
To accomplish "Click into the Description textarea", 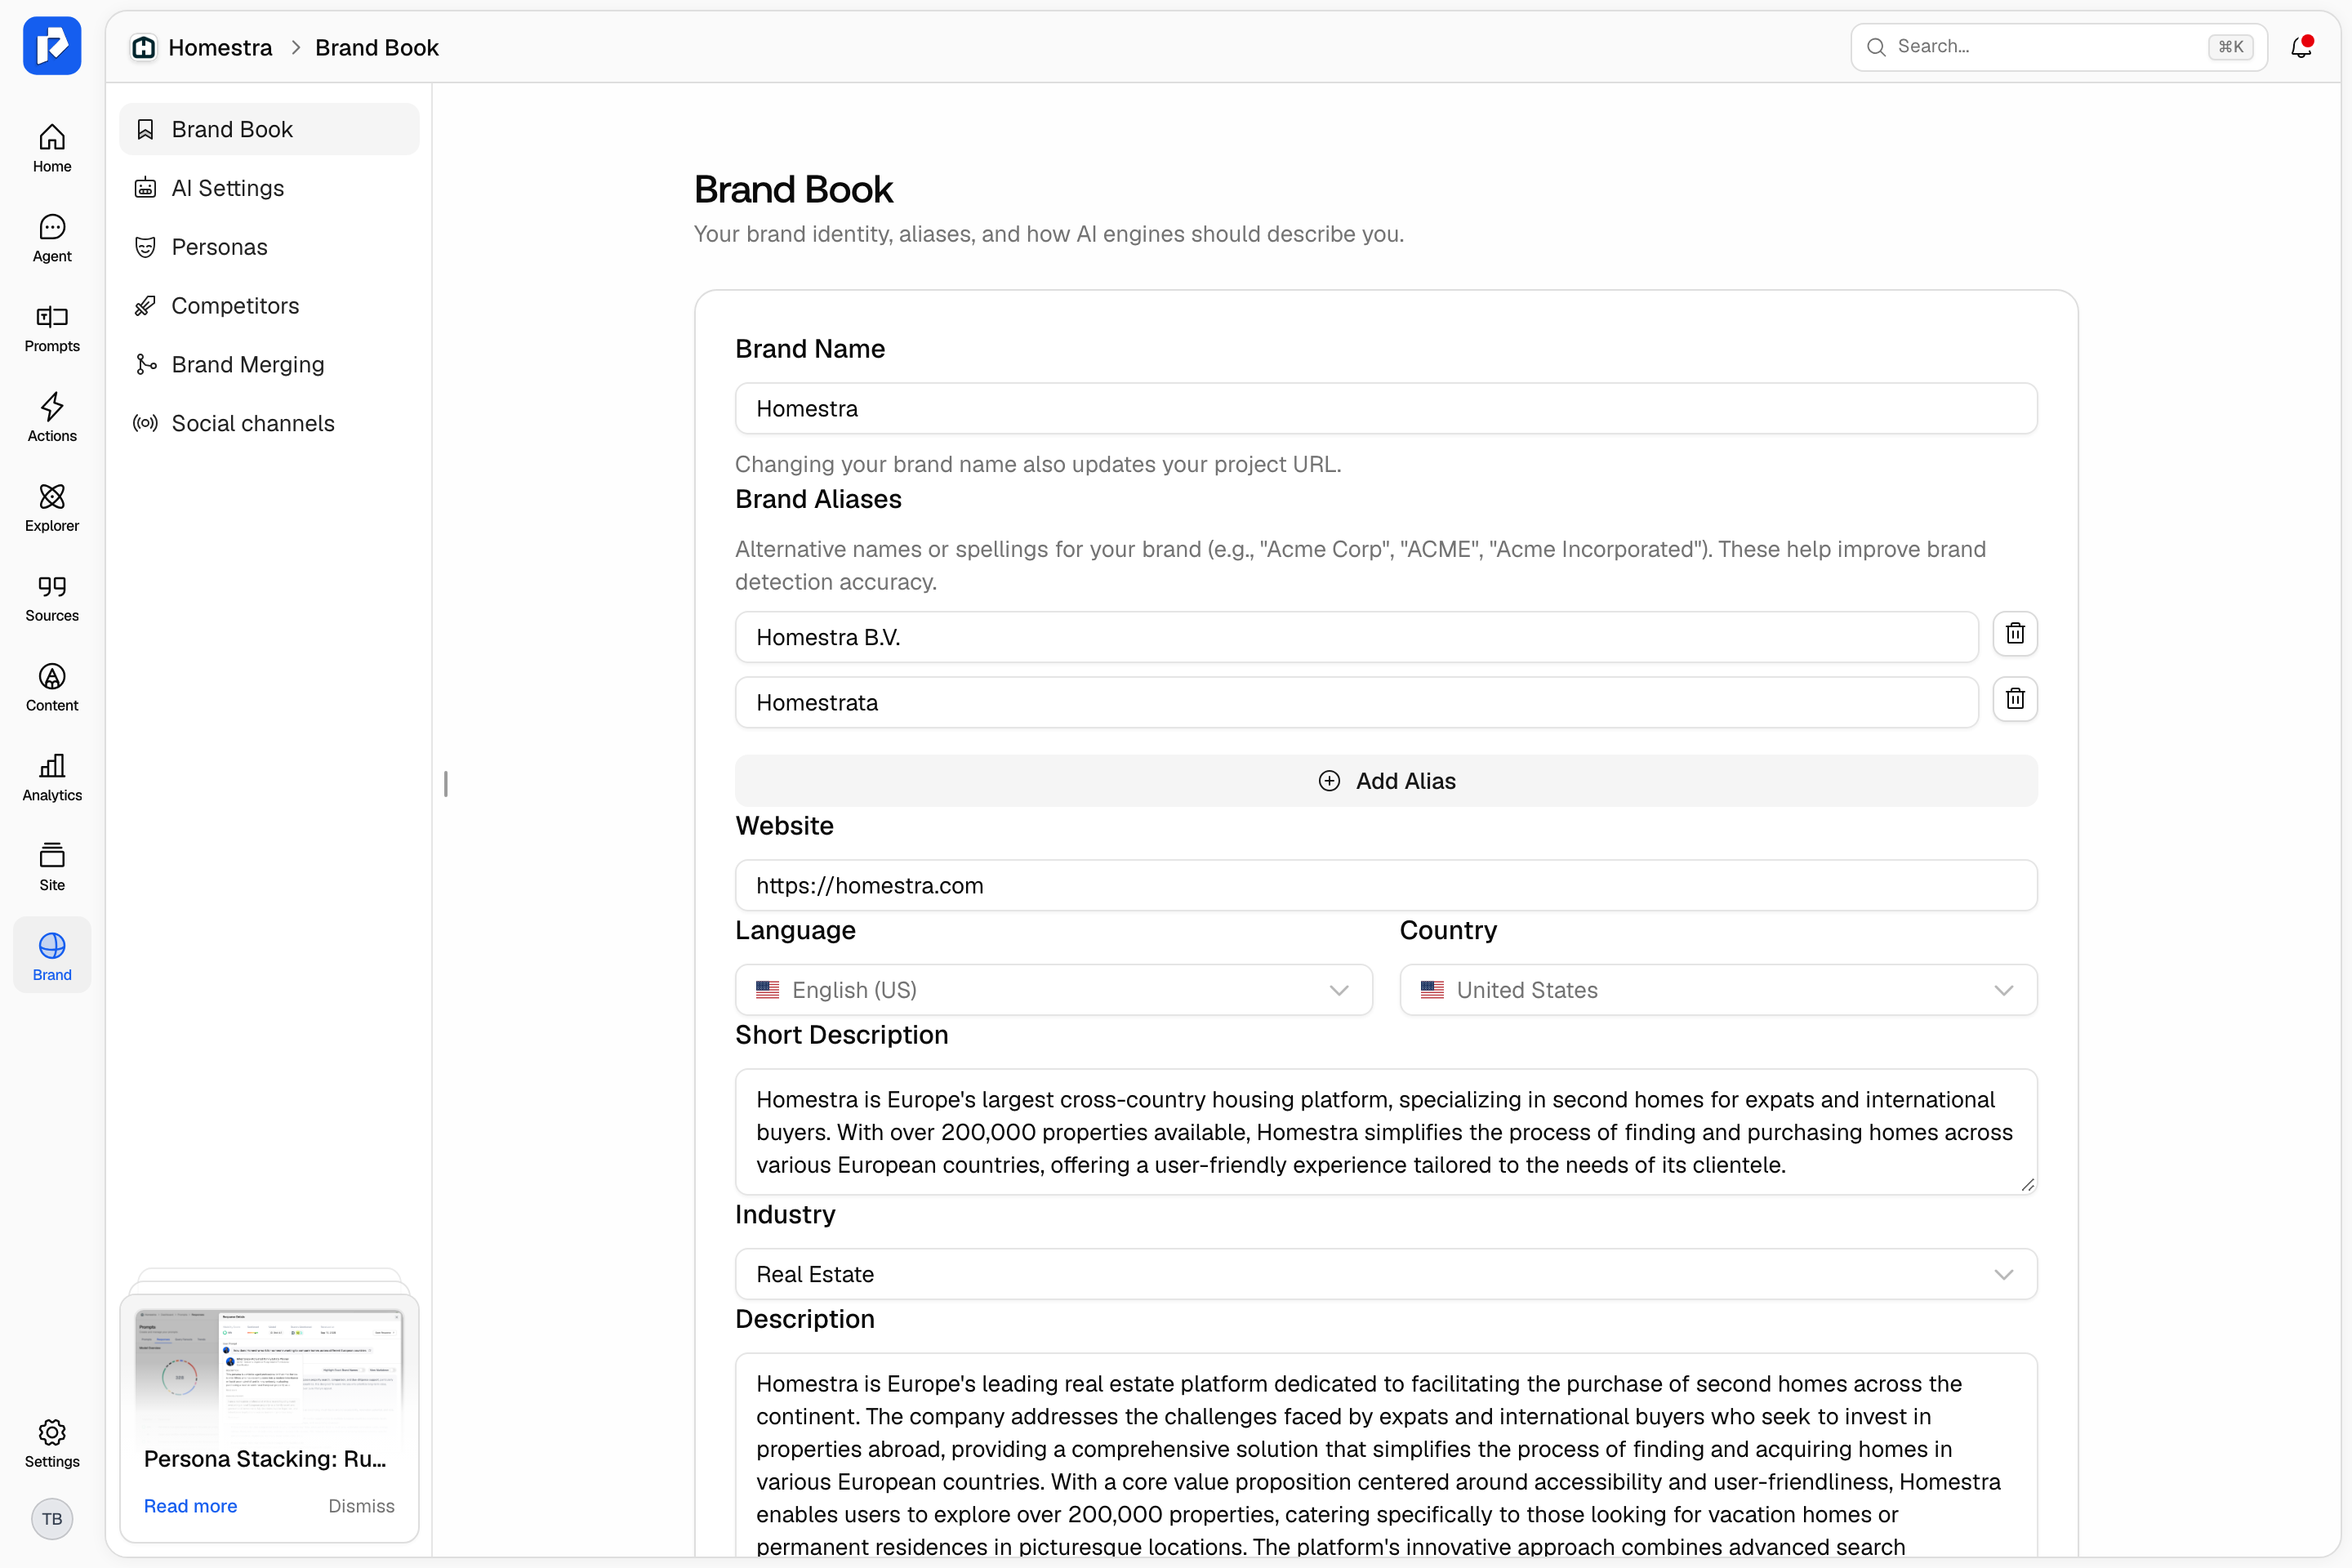I will (x=1386, y=1455).
